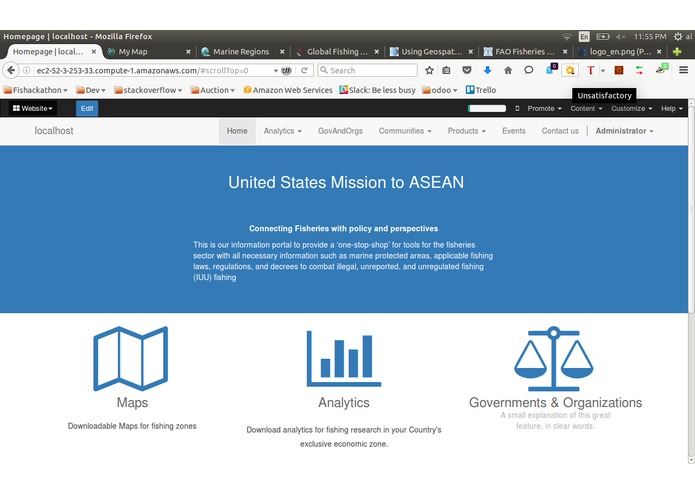Open the bookmarks clipboard list icon
The width and height of the screenshot is (695, 494).
(446, 70)
